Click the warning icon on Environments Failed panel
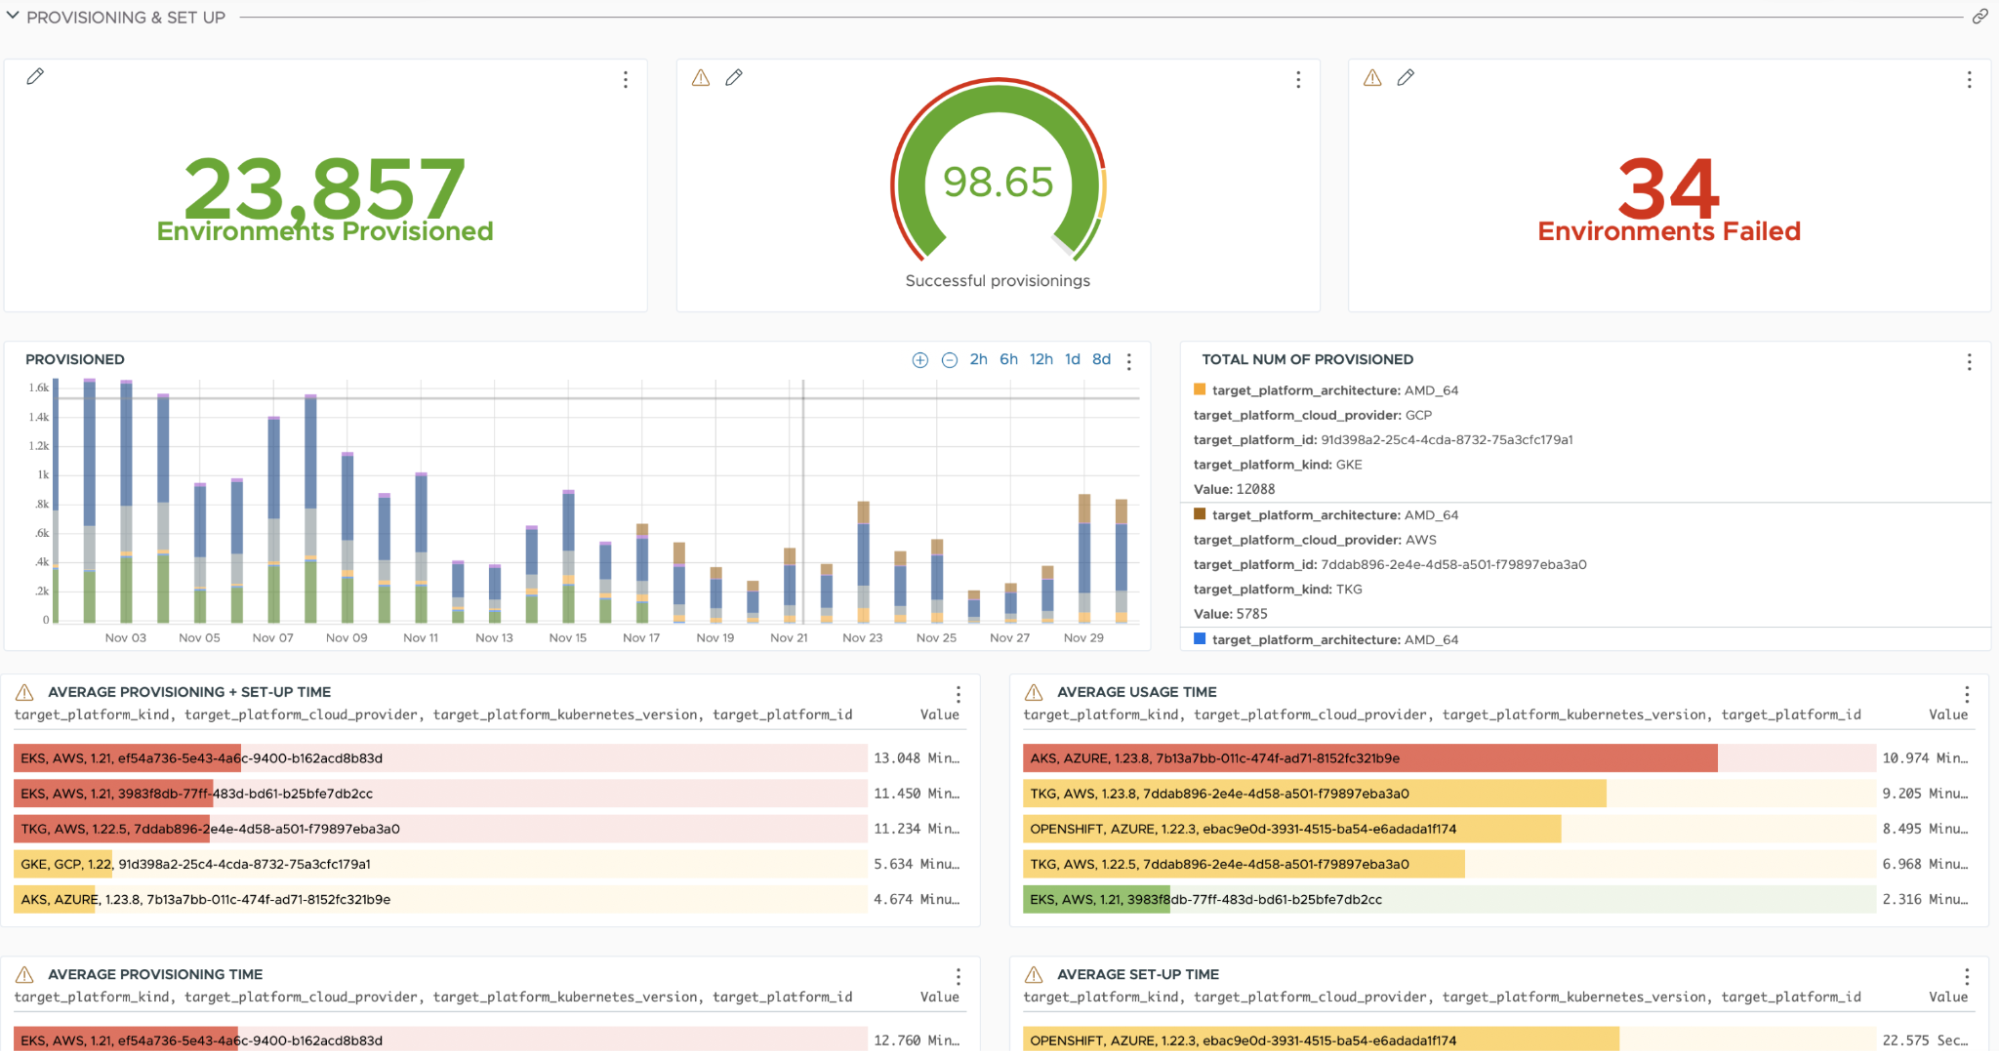1999x1052 pixels. pyautogui.click(x=1372, y=78)
